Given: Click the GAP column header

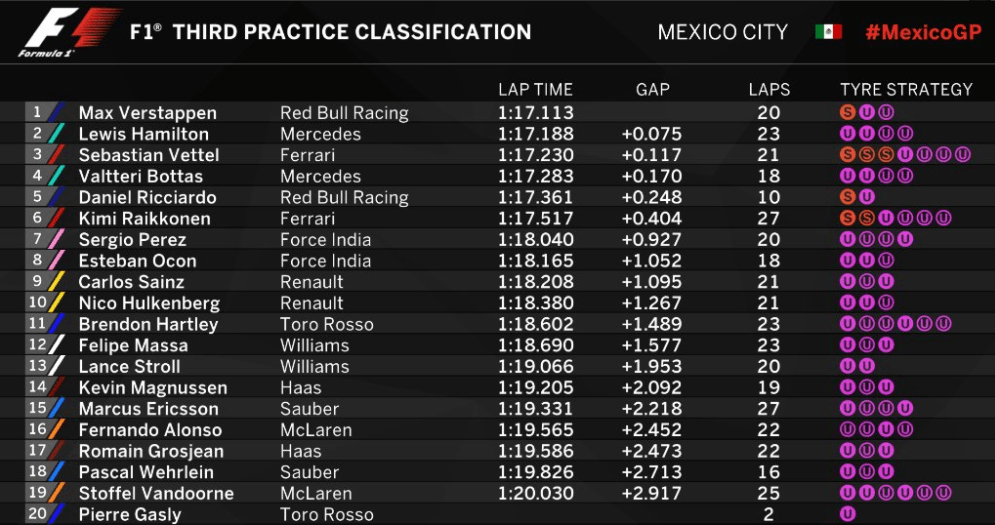Looking at the screenshot, I should (x=652, y=90).
